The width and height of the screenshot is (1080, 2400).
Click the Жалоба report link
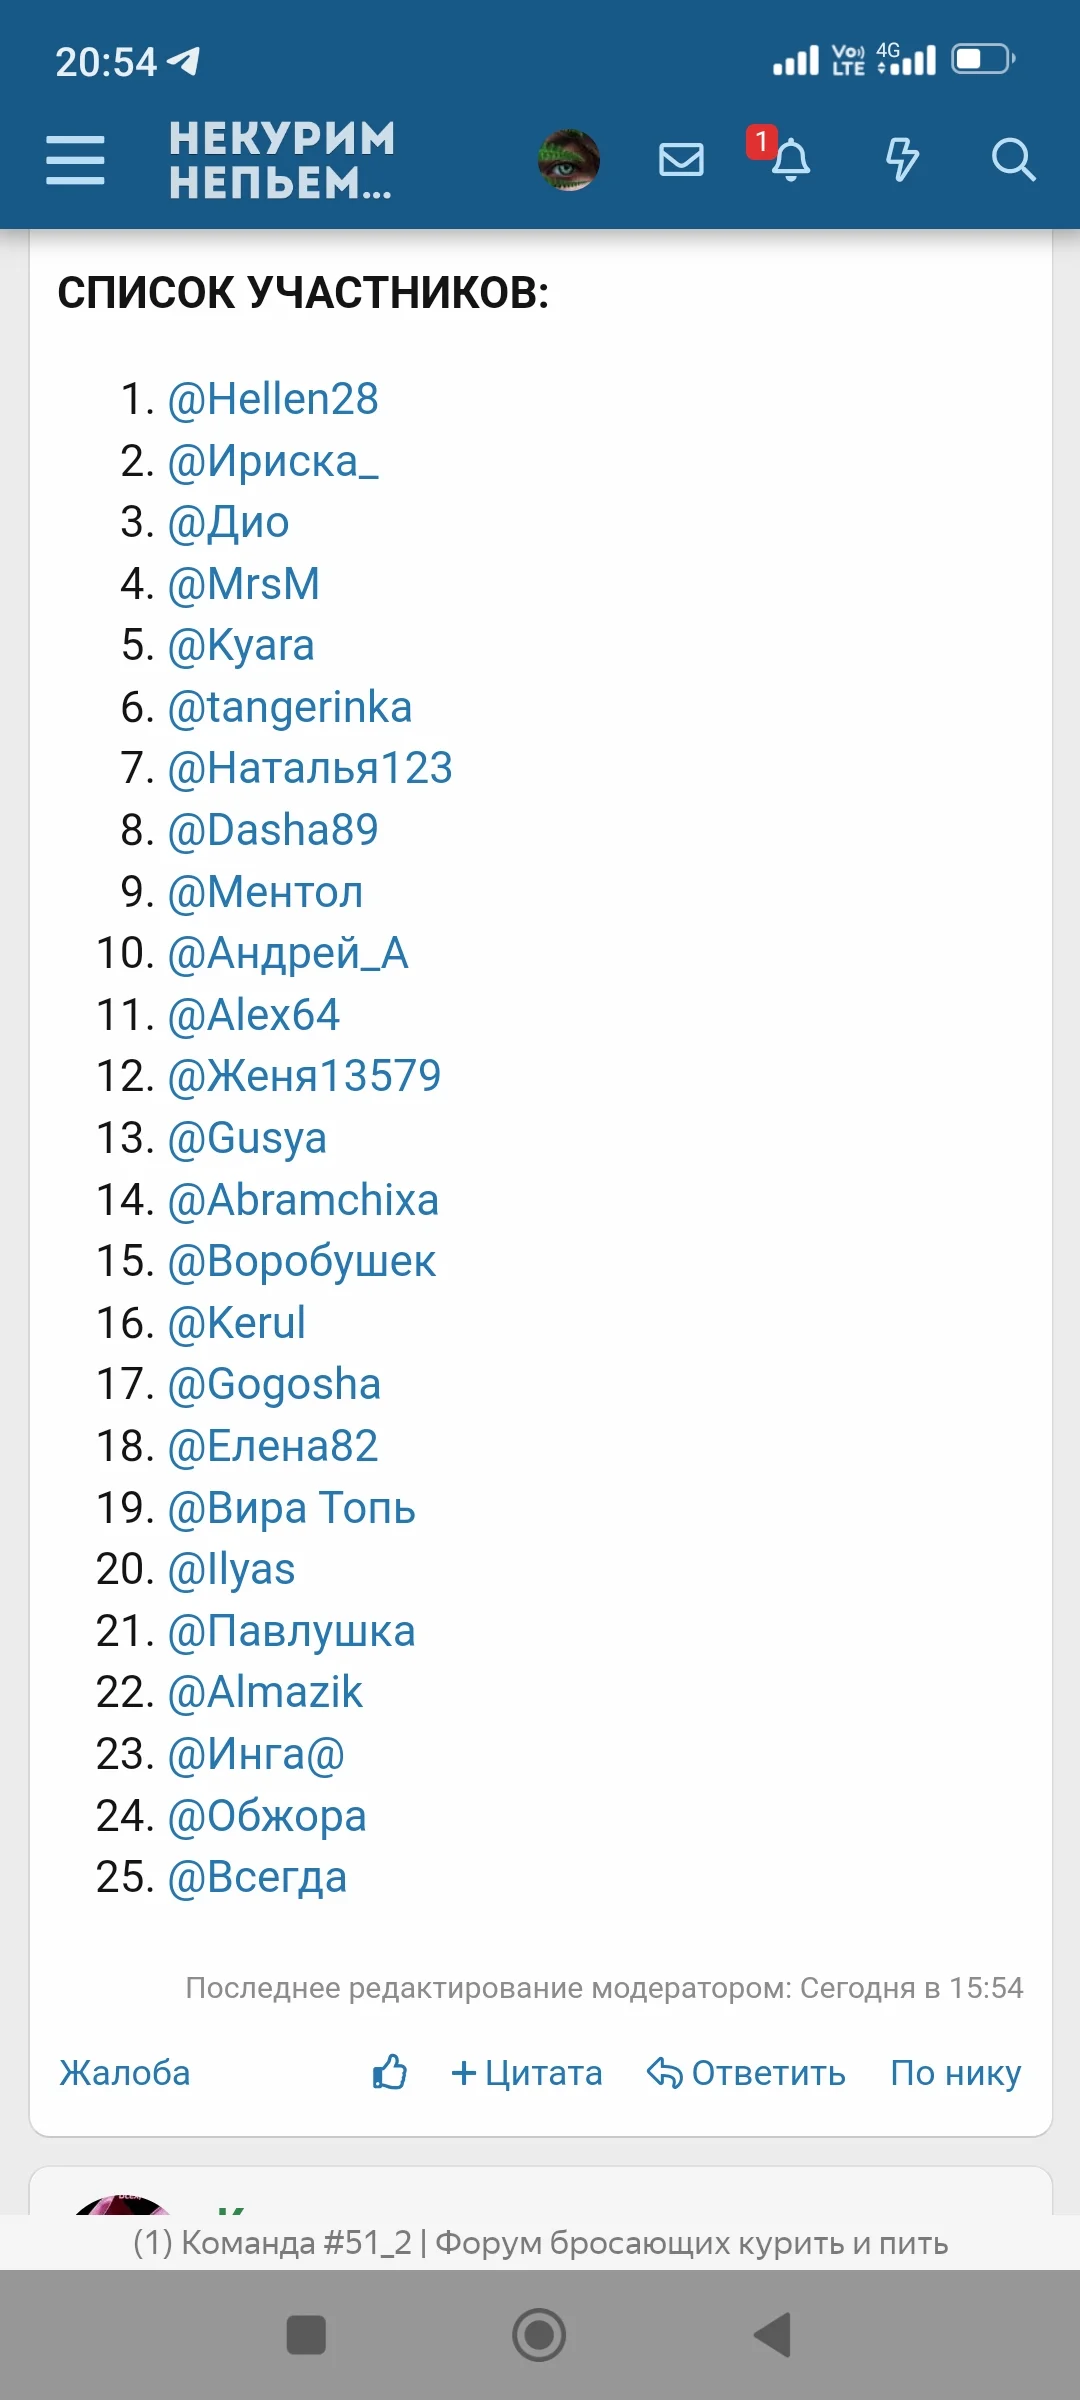124,2074
